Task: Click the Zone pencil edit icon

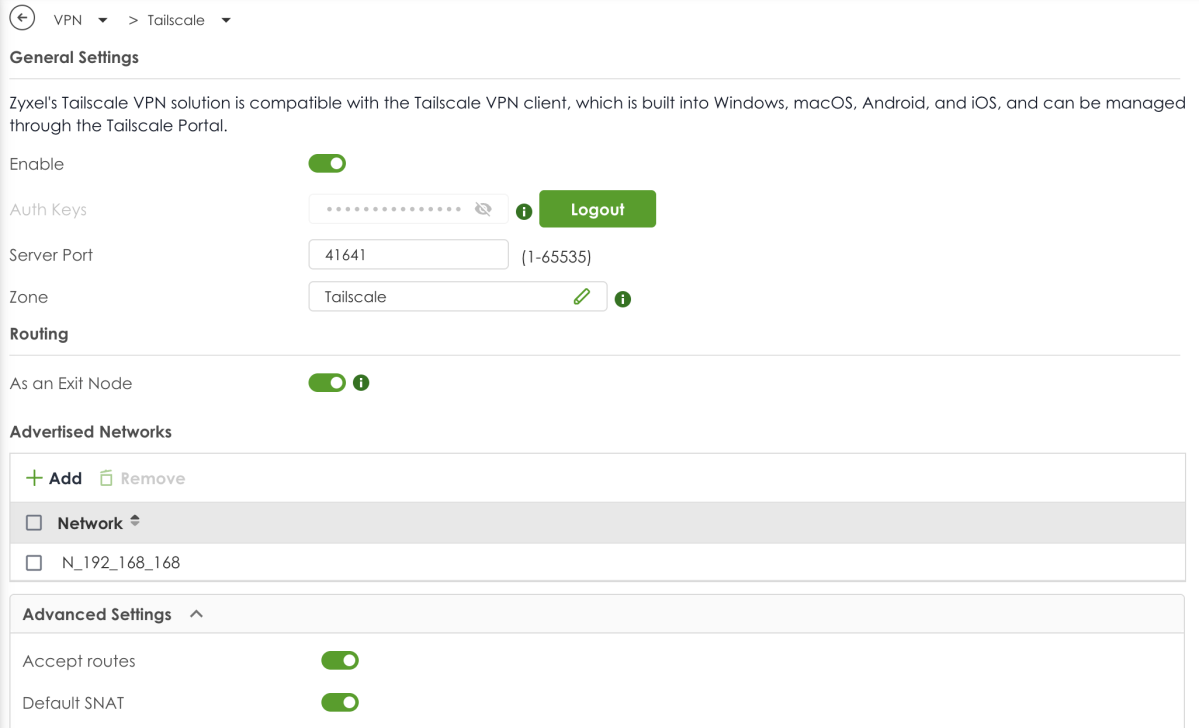Action: coord(582,296)
